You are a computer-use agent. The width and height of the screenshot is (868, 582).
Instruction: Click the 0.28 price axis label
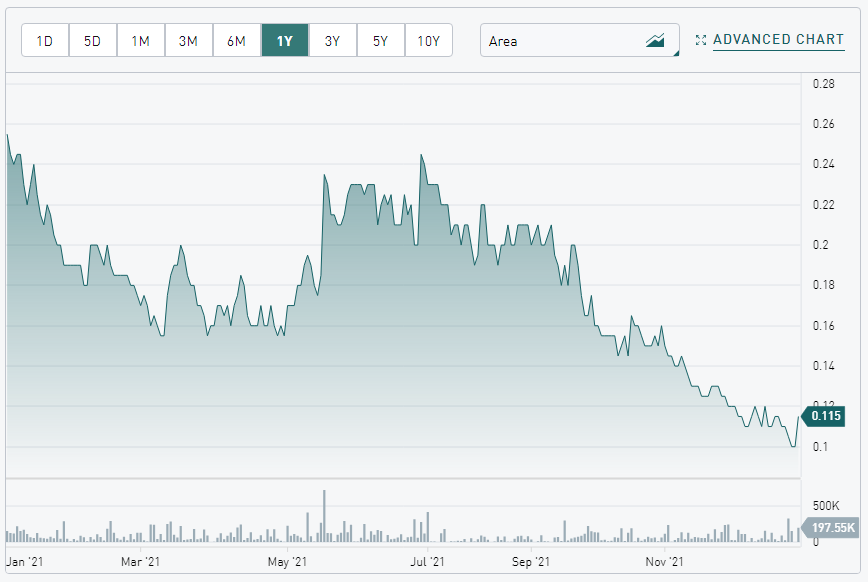click(824, 84)
